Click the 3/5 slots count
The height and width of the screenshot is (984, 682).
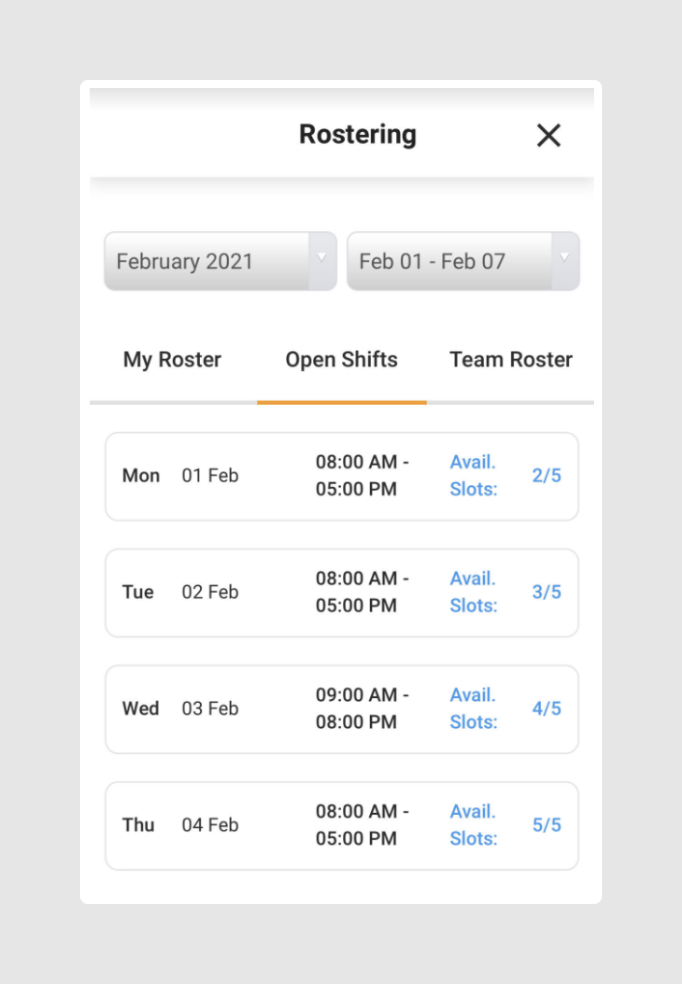[x=546, y=592]
